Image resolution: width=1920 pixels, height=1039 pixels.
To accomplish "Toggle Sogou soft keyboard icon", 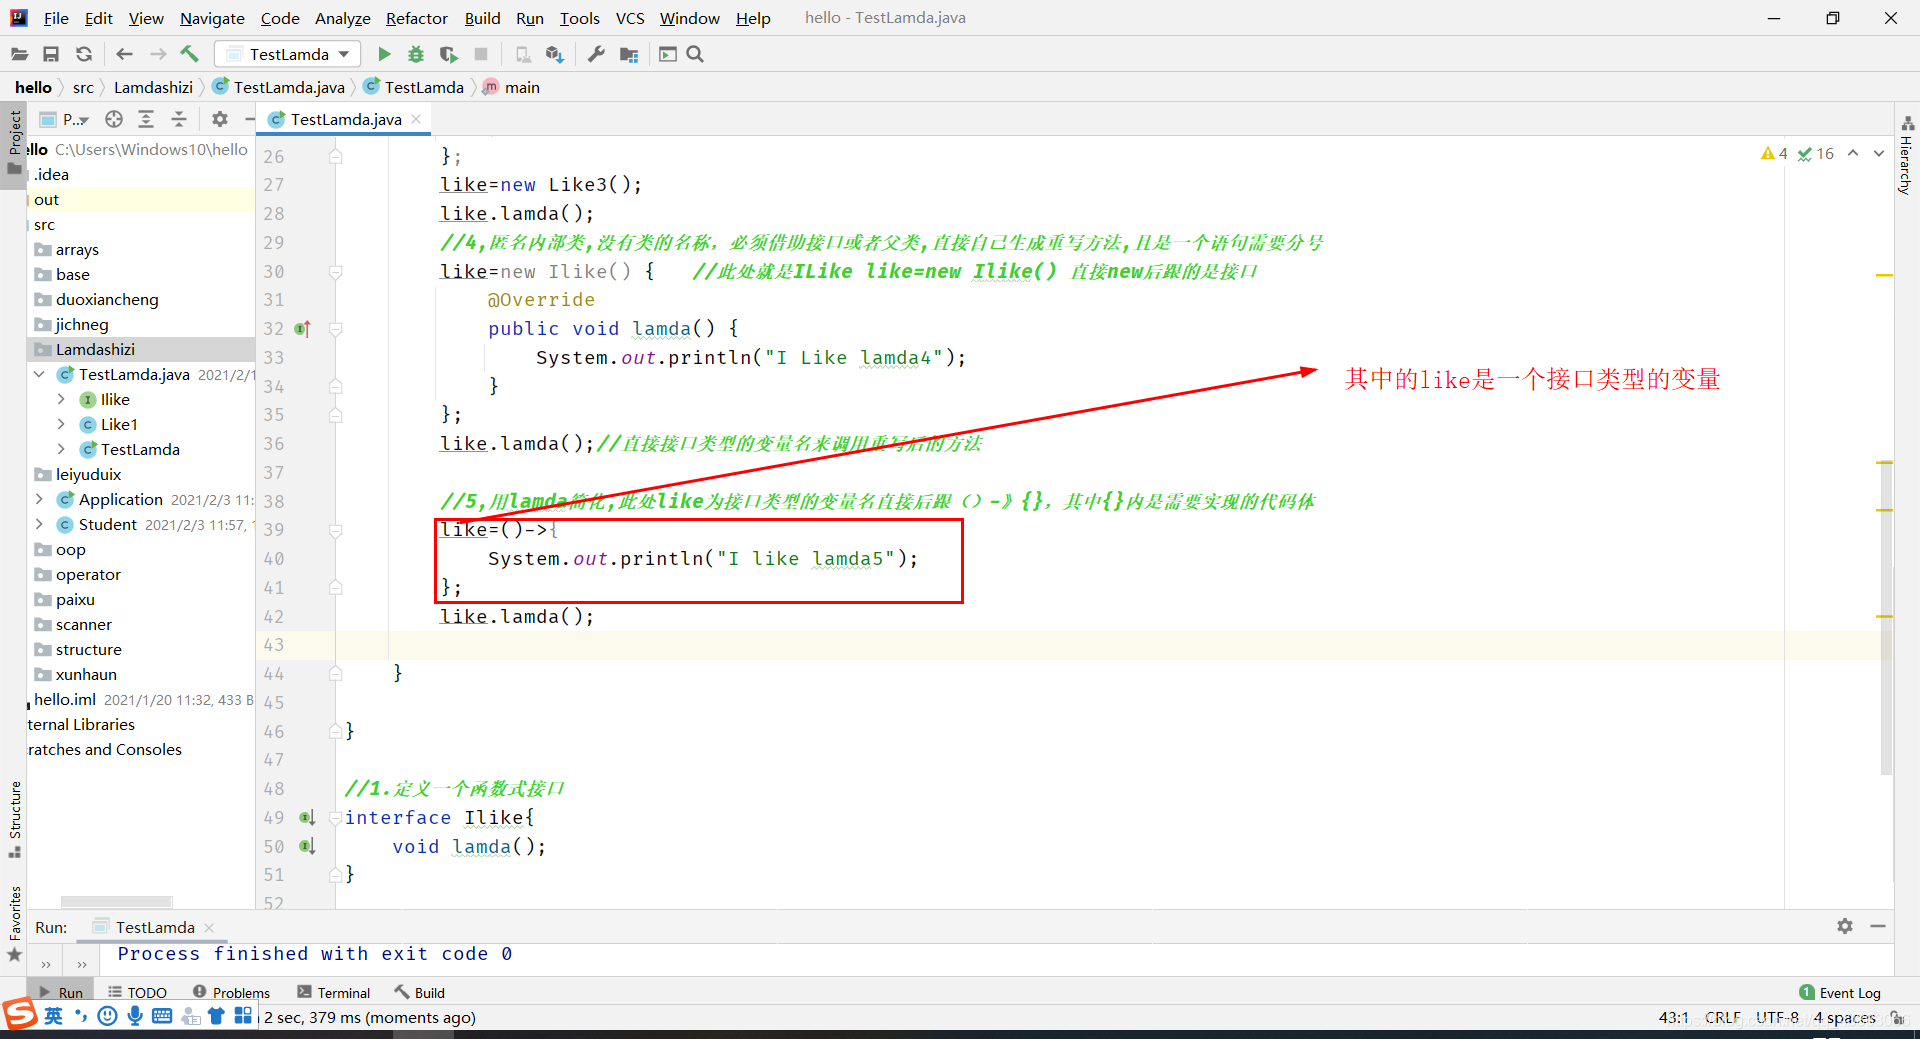I will coord(162,1016).
